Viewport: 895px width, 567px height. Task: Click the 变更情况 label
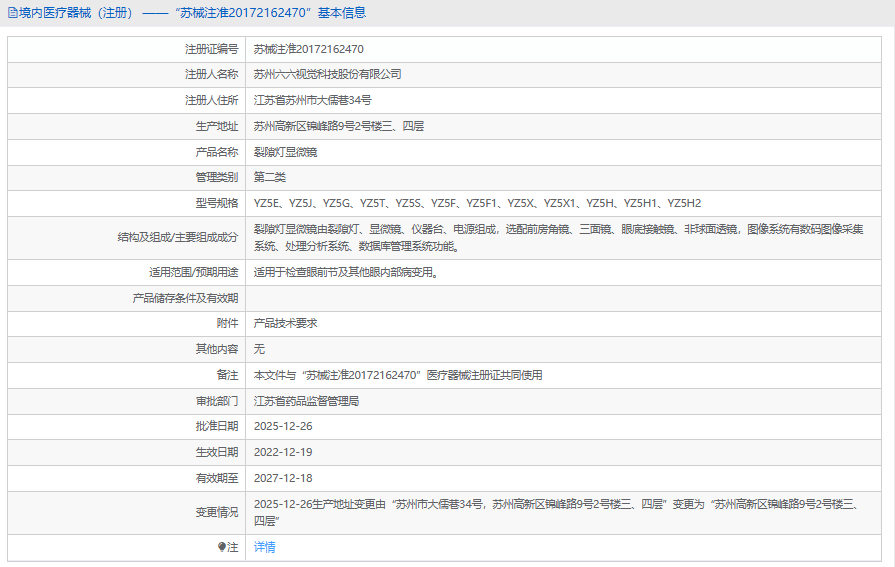tap(217, 513)
